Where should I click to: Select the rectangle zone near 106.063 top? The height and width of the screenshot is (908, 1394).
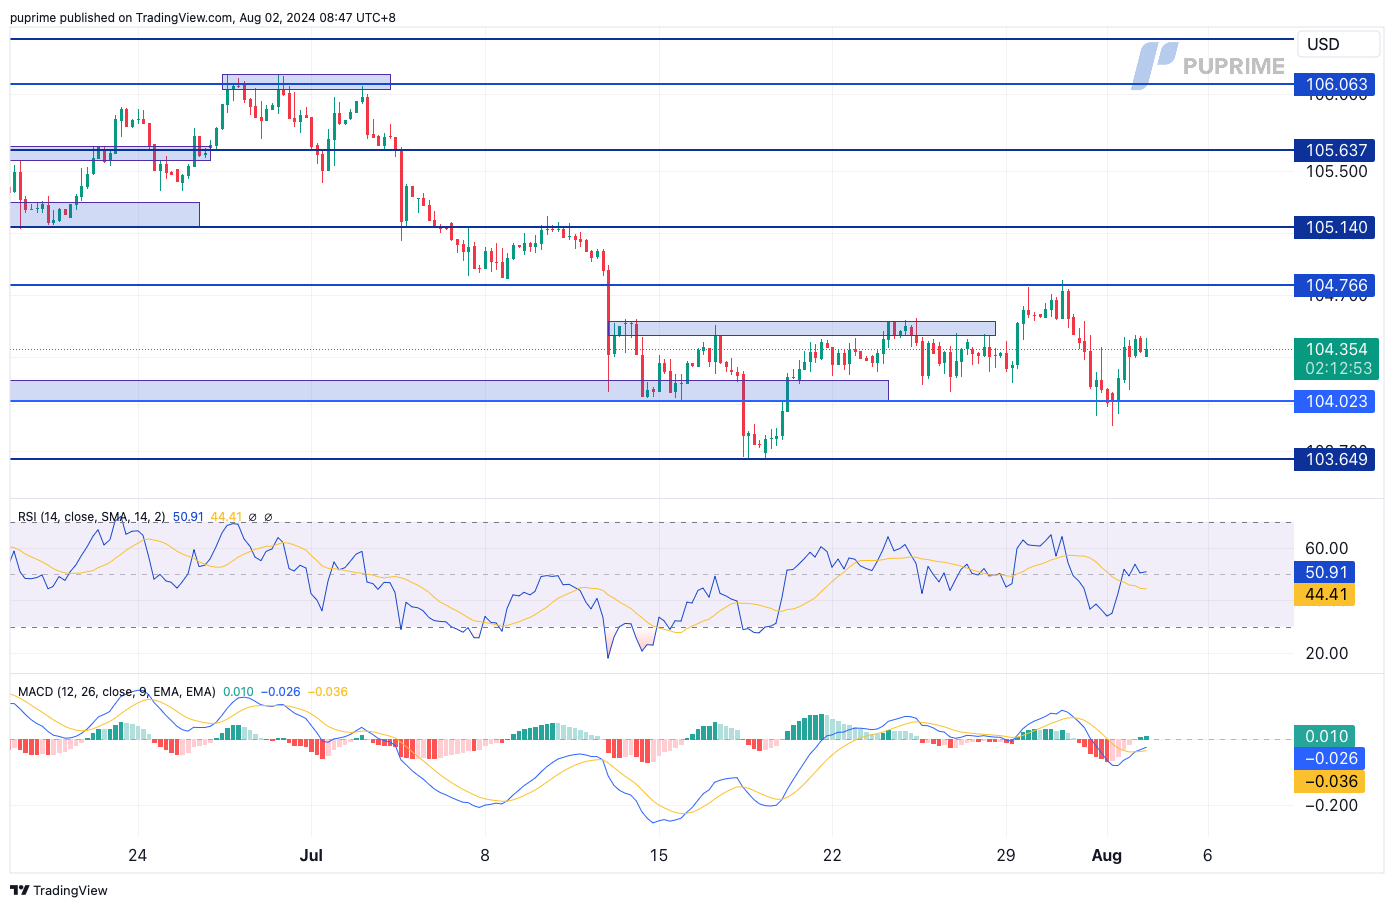[x=306, y=82]
